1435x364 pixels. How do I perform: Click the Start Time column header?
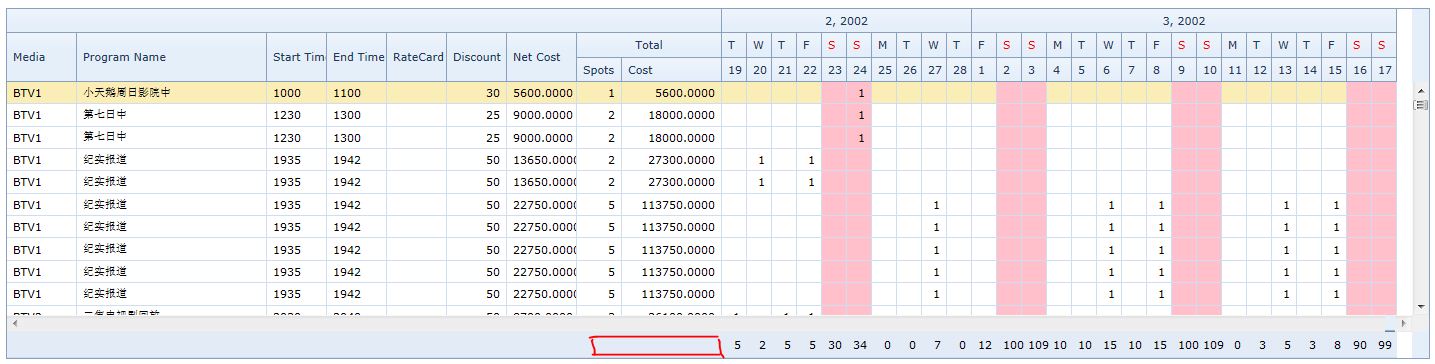point(297,57)
